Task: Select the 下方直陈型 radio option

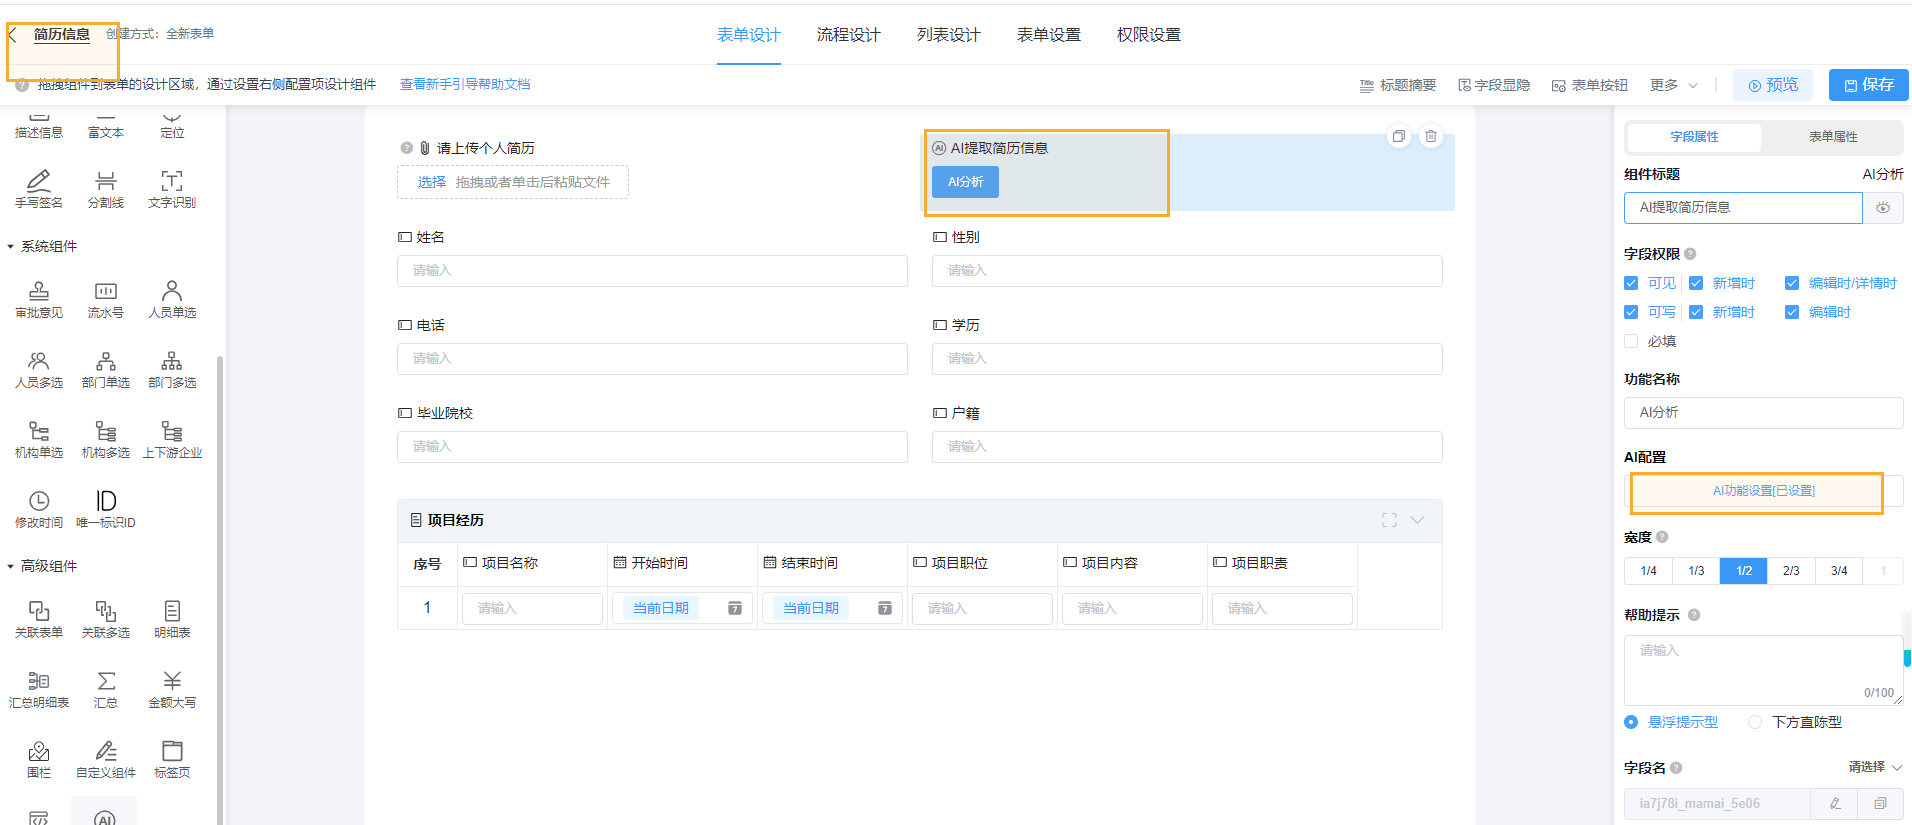Action: pos(1755,722)
